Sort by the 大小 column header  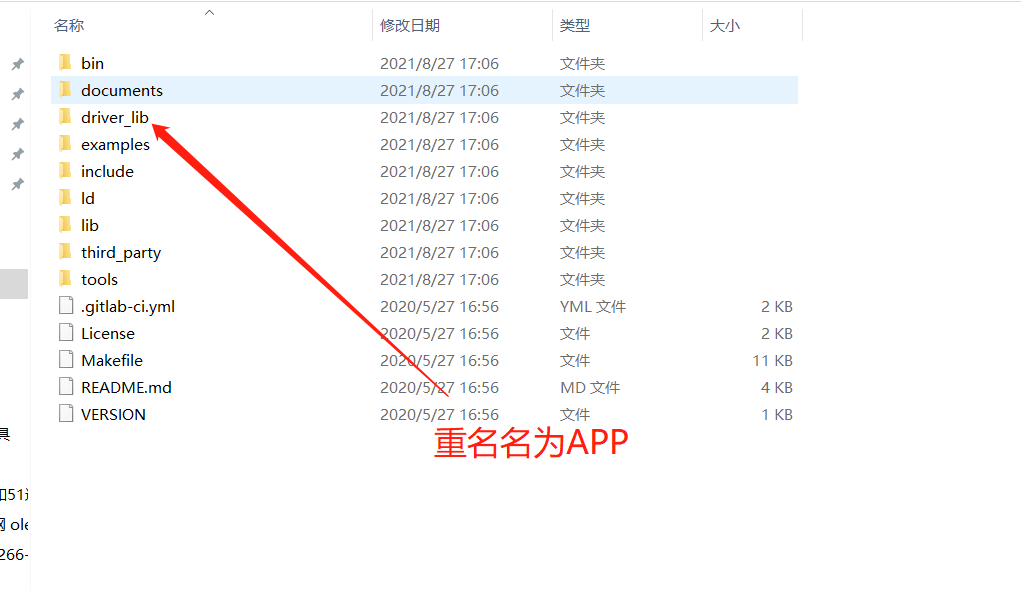[725, 25]
